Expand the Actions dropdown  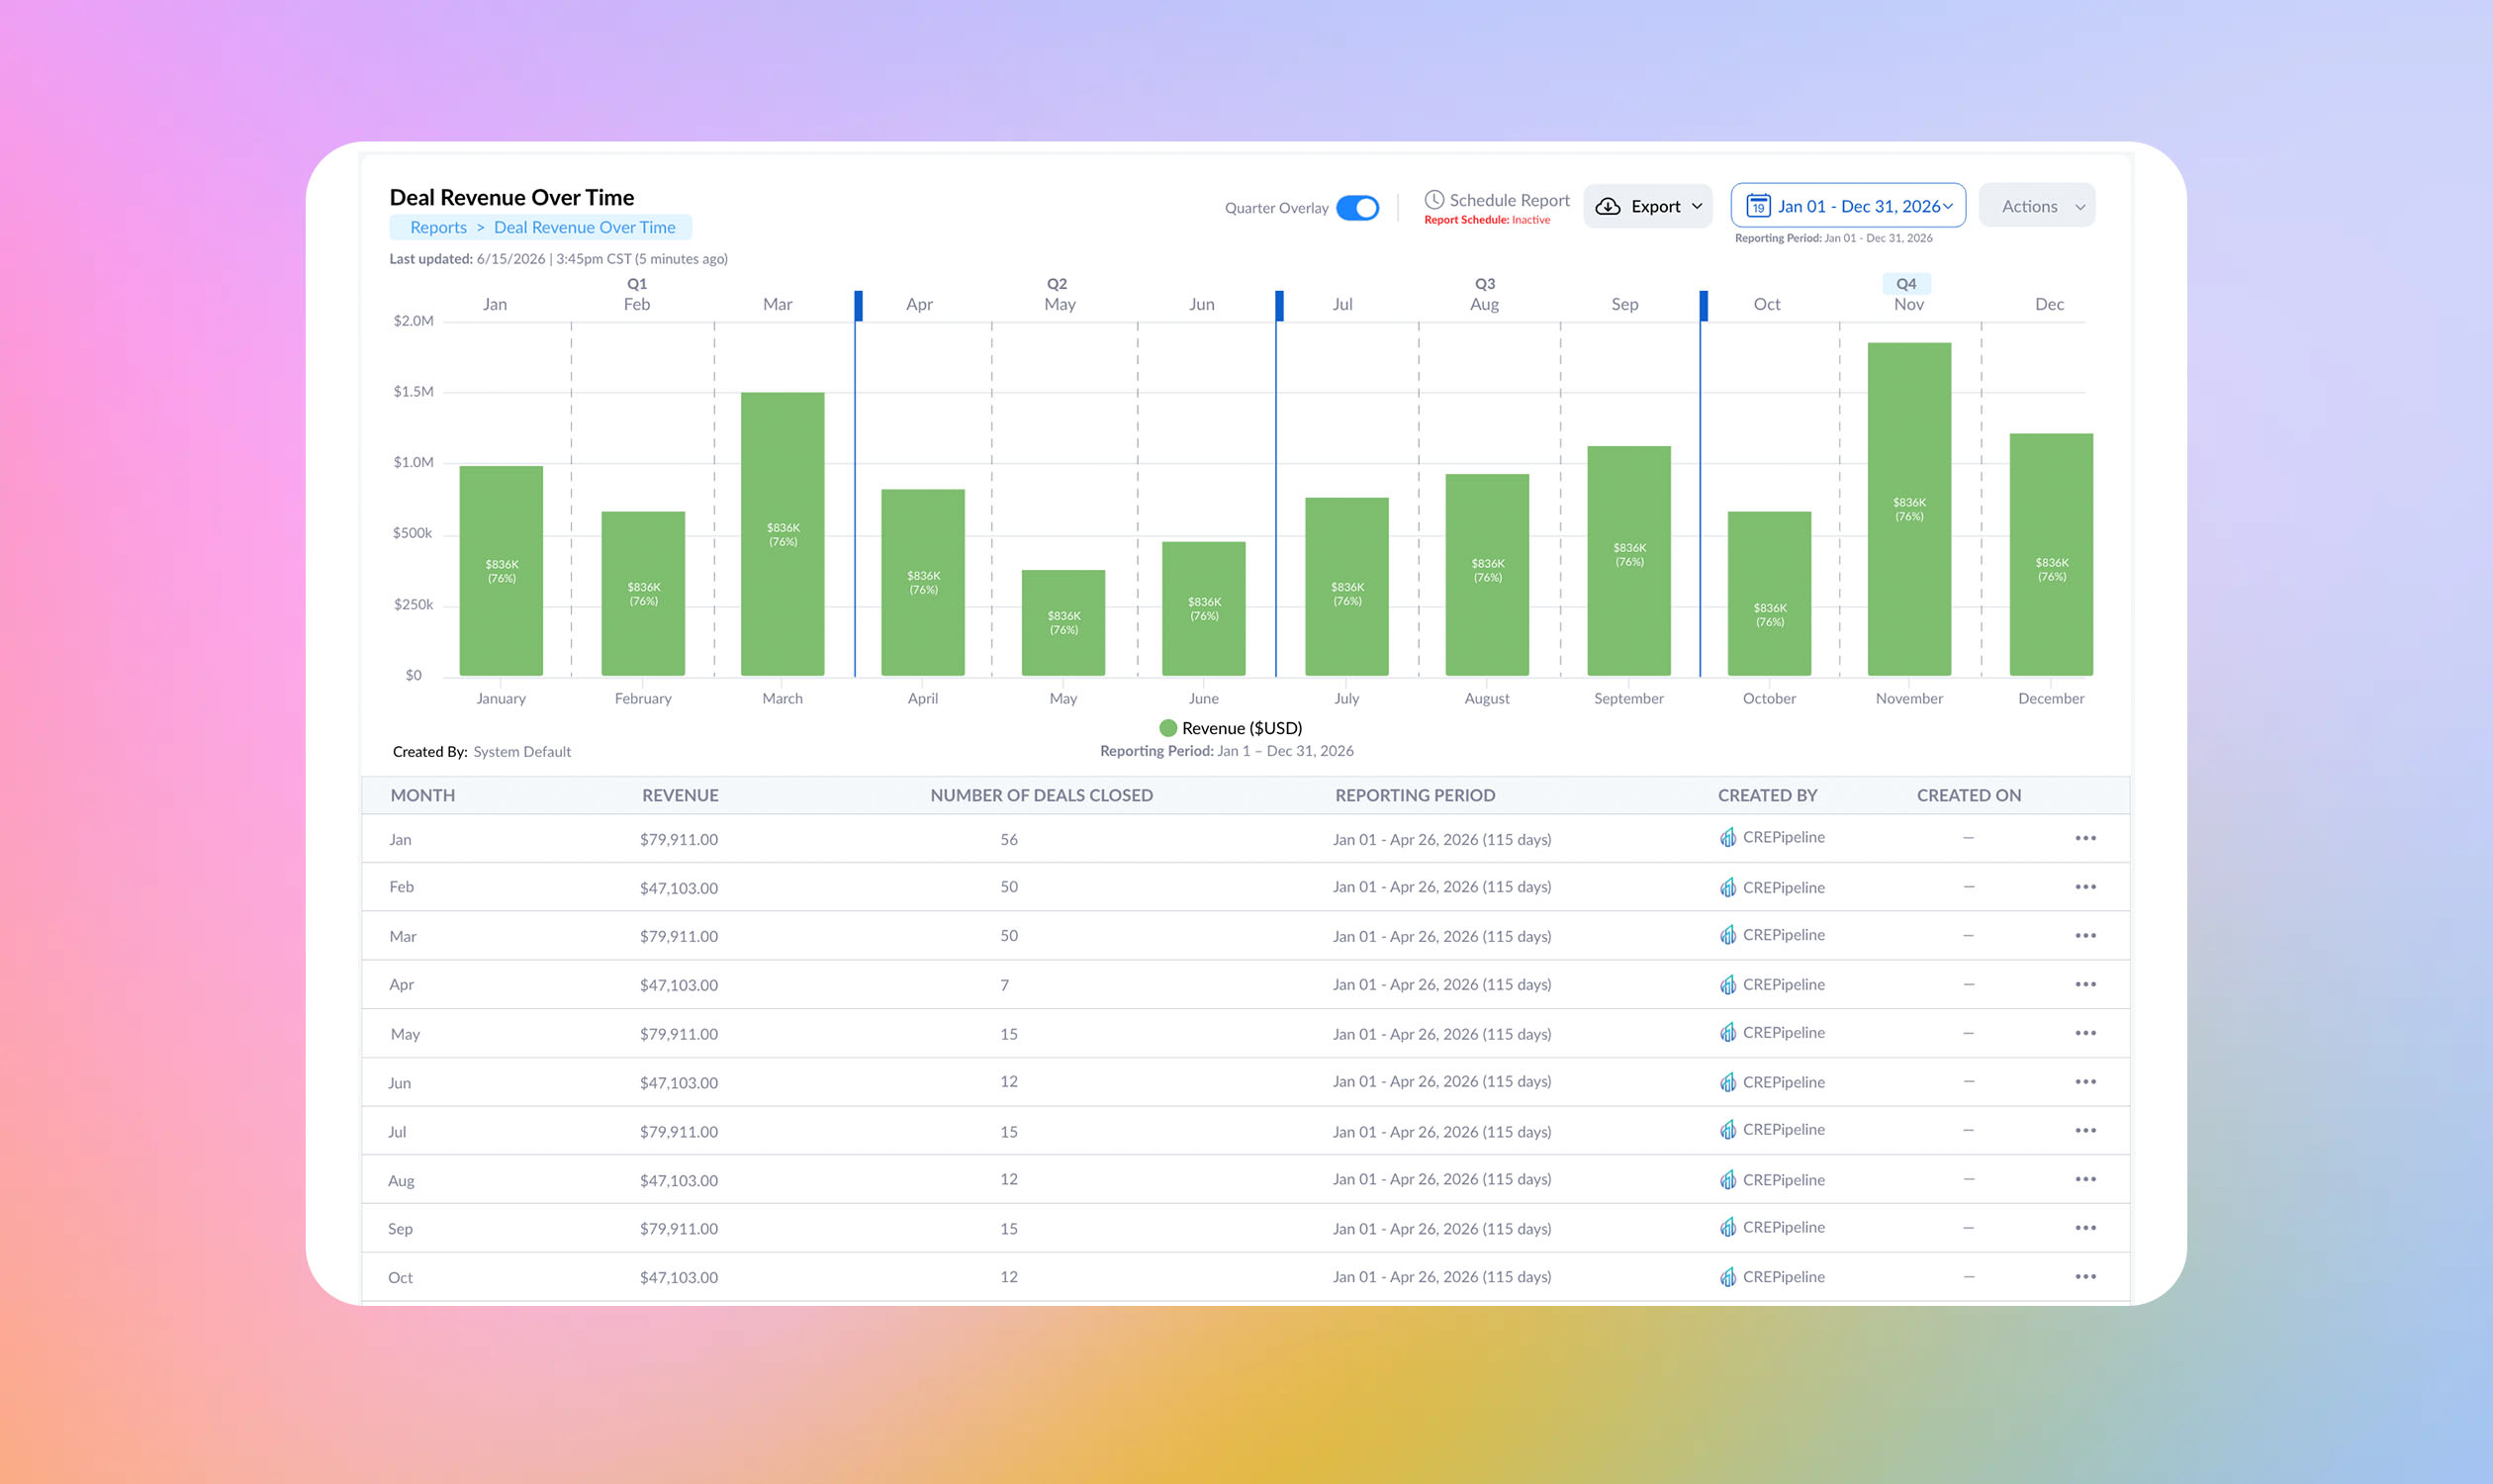(x=2036, y=206)
